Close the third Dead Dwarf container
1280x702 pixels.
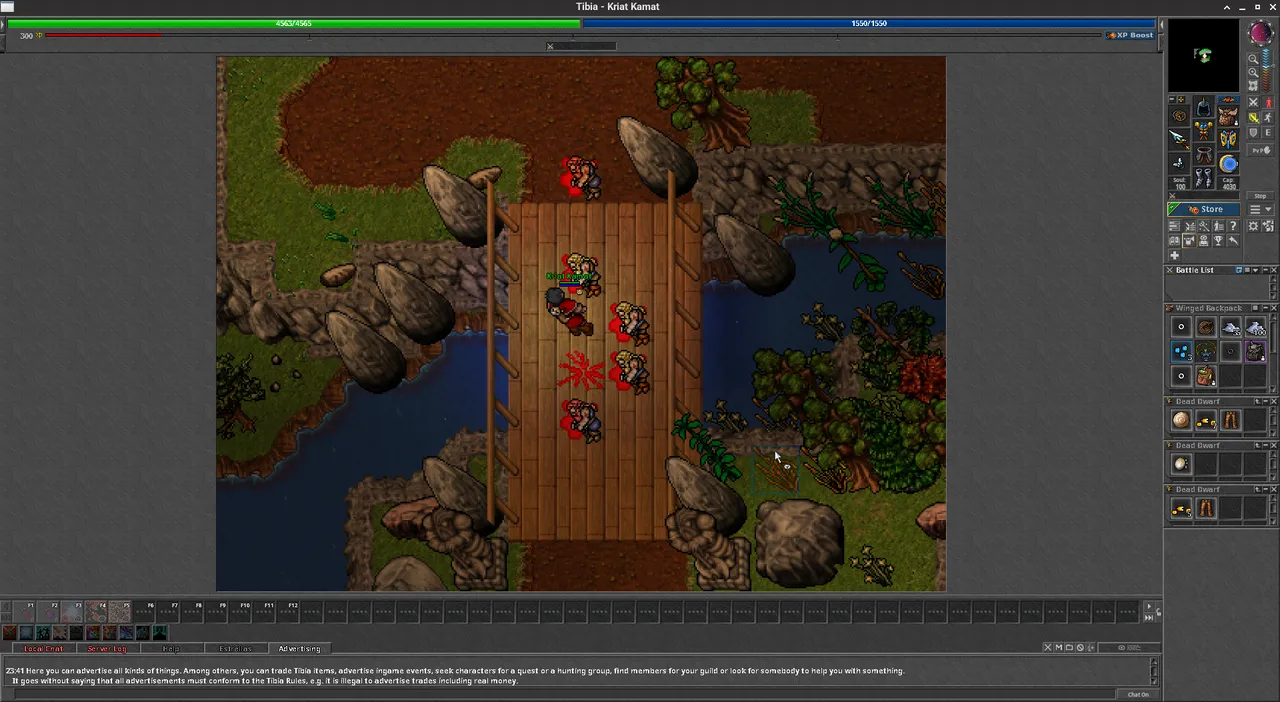coord(1274,490)
